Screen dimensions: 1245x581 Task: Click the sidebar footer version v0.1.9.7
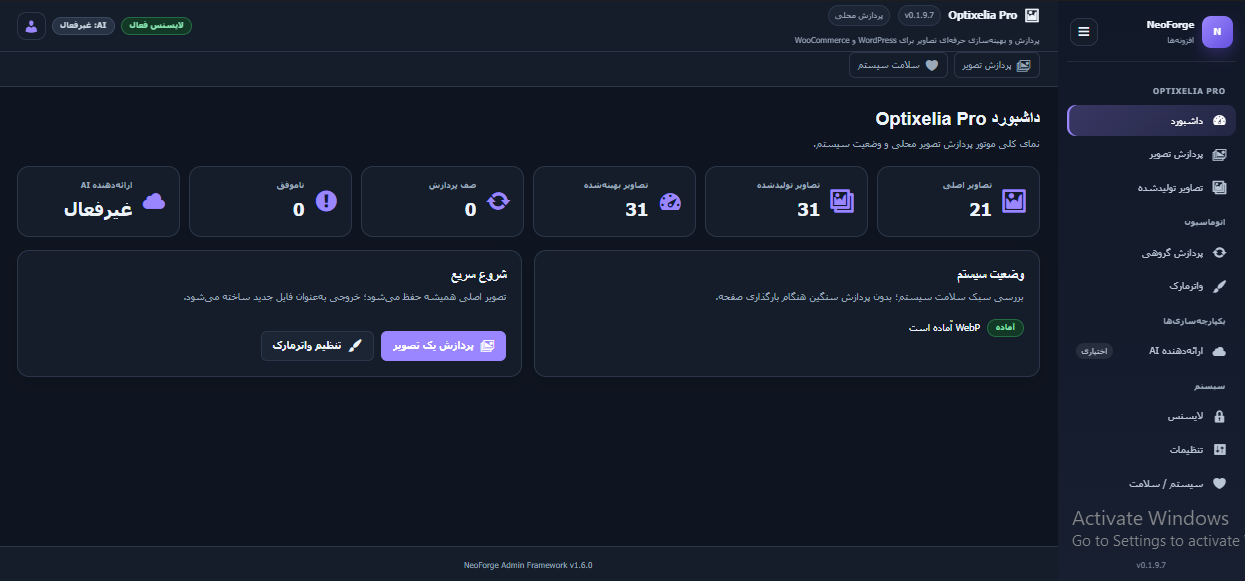pos(1151,565)
